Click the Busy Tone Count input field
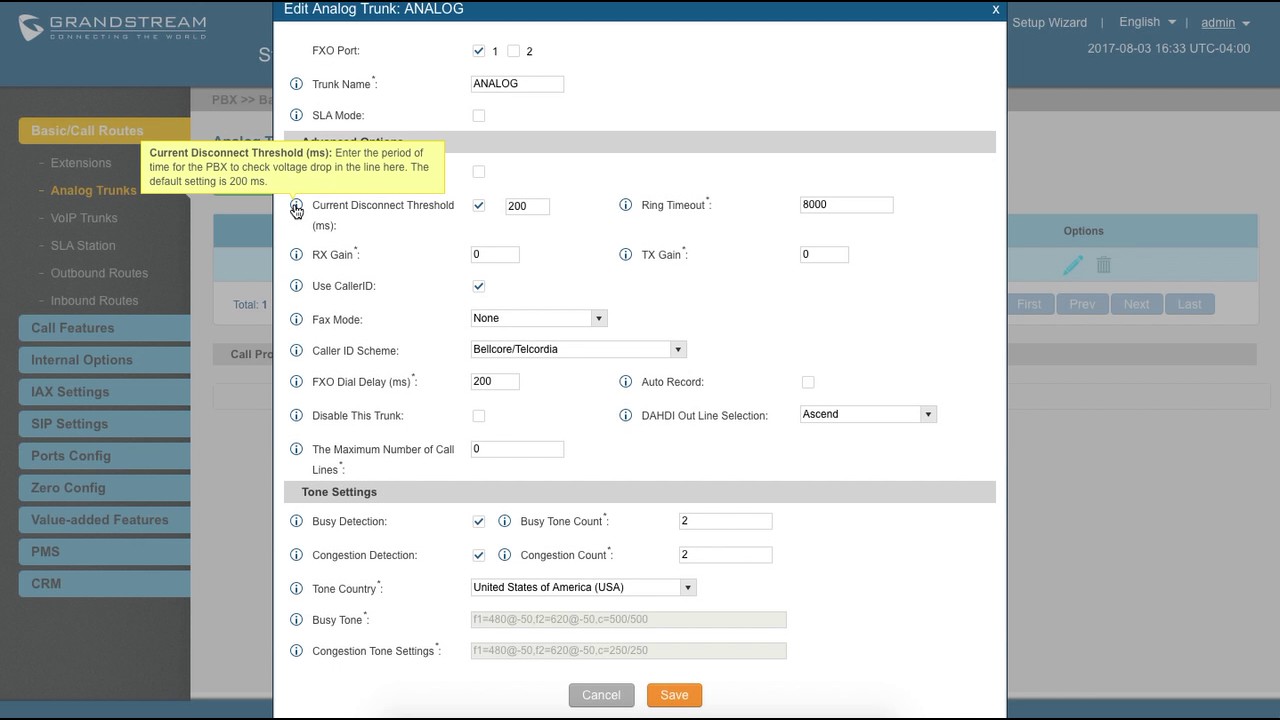The height and width of the screenshot is (720, 1280). 725,521
